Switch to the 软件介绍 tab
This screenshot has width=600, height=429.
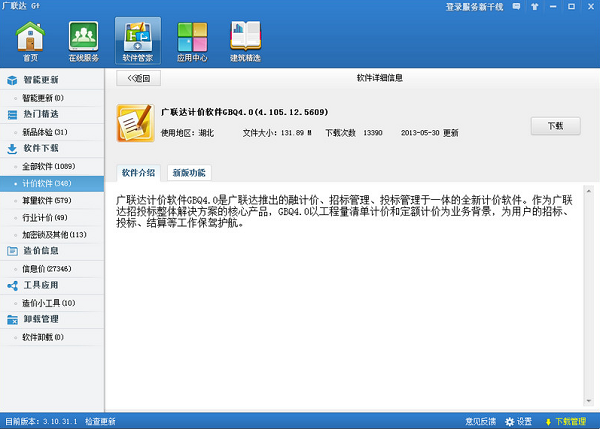[138, 172]
